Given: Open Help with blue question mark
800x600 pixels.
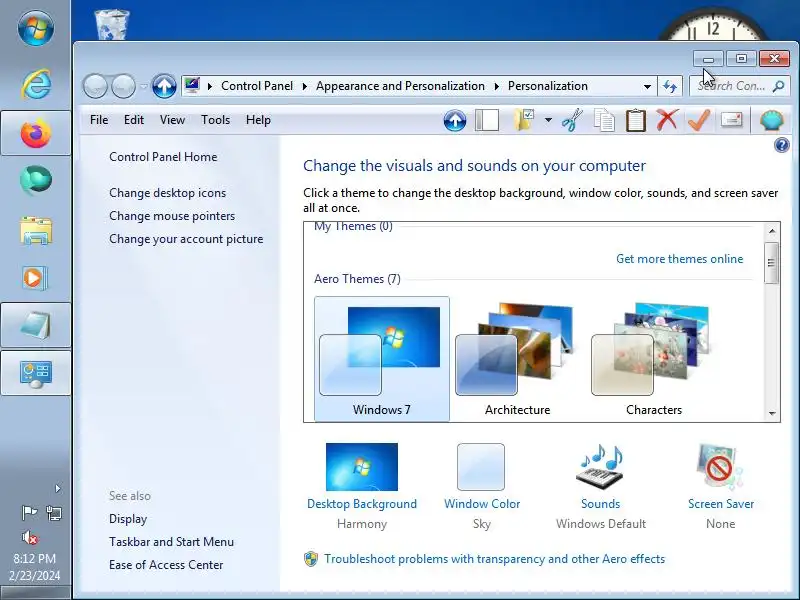Looking at the screenshot, I should (x=782, y=145).
